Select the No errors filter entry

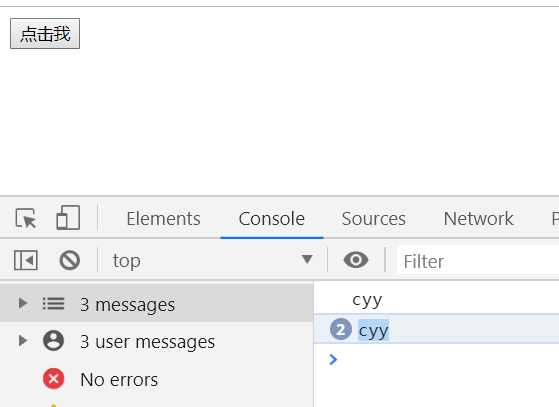[119, 379]
